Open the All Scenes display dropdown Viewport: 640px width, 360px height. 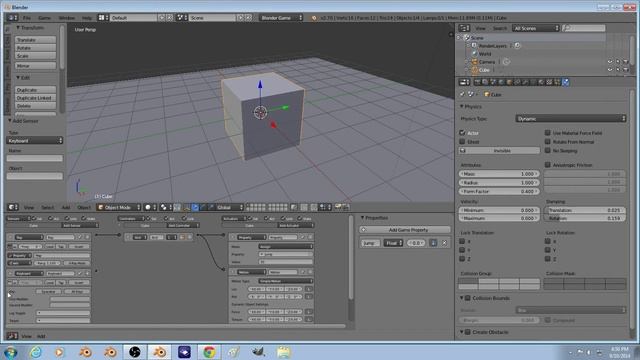(x=536, y=28)
